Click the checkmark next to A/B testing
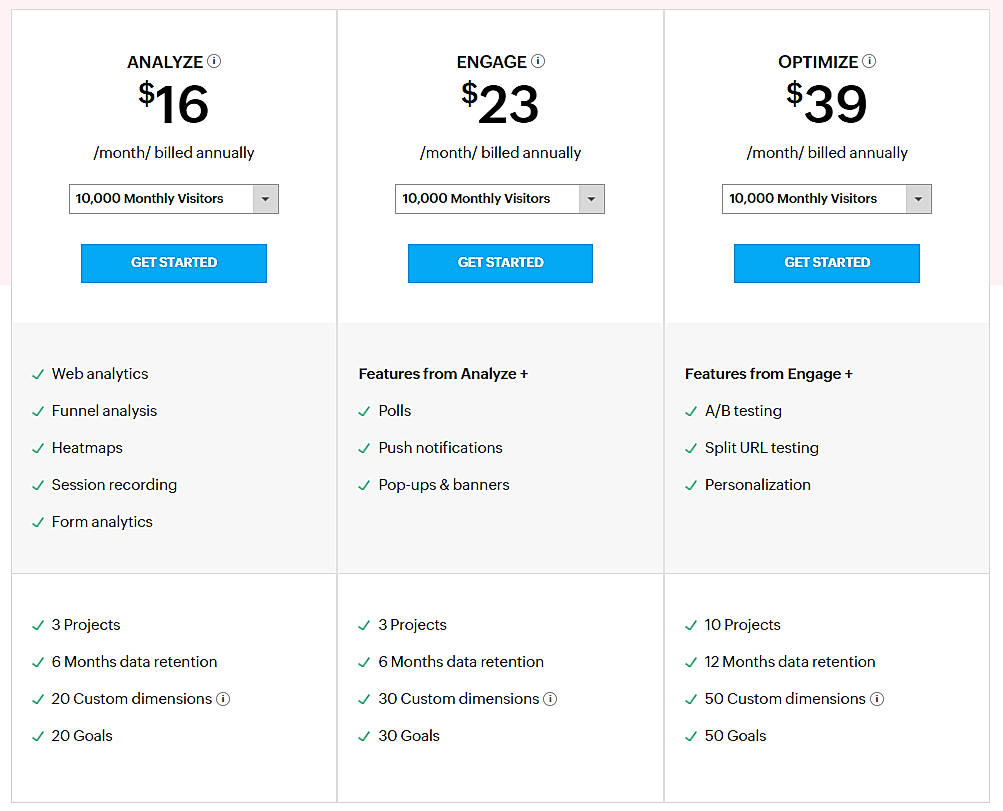Viewport: 1003px width, 811px height. [x=690, y=411]
